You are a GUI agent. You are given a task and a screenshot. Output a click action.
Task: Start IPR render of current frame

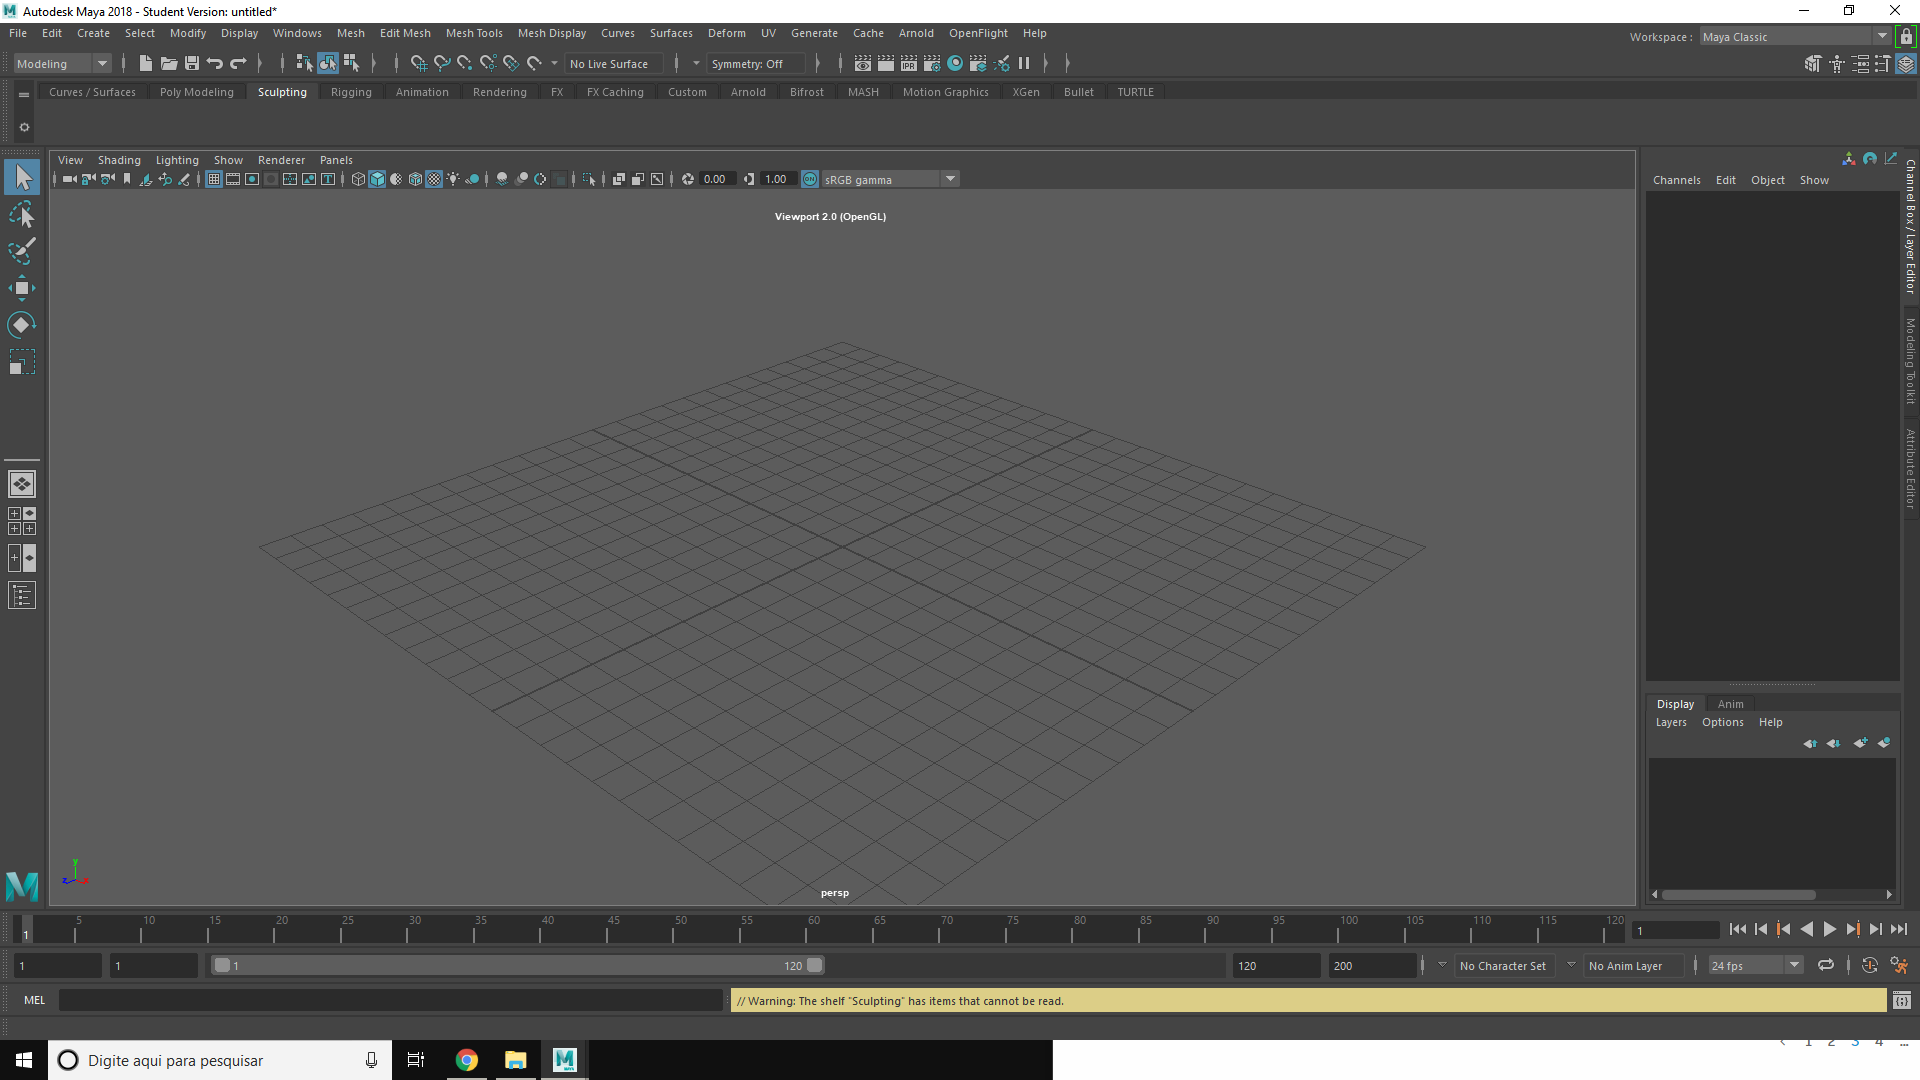click(909, 63)
